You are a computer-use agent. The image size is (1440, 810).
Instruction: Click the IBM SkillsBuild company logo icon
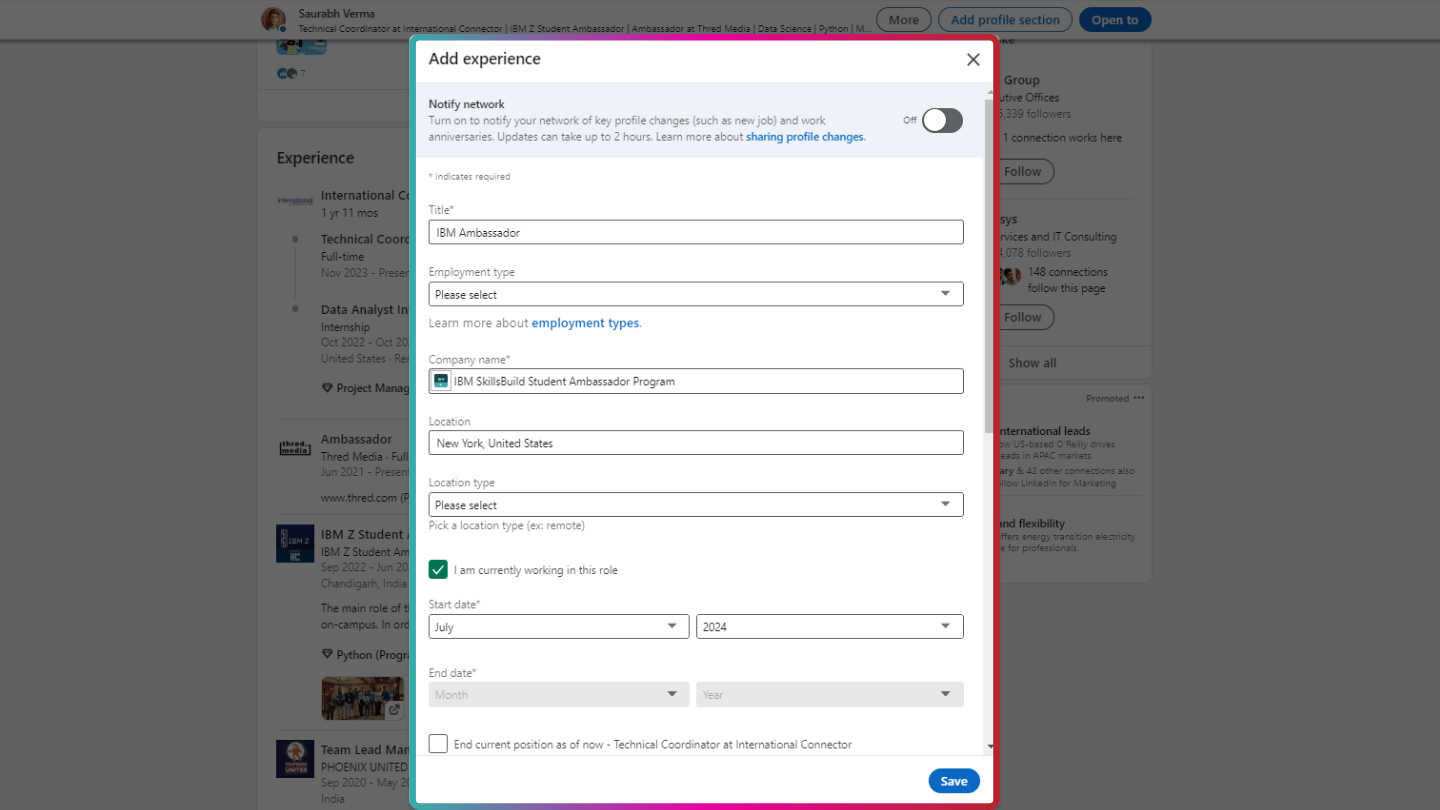441,381
